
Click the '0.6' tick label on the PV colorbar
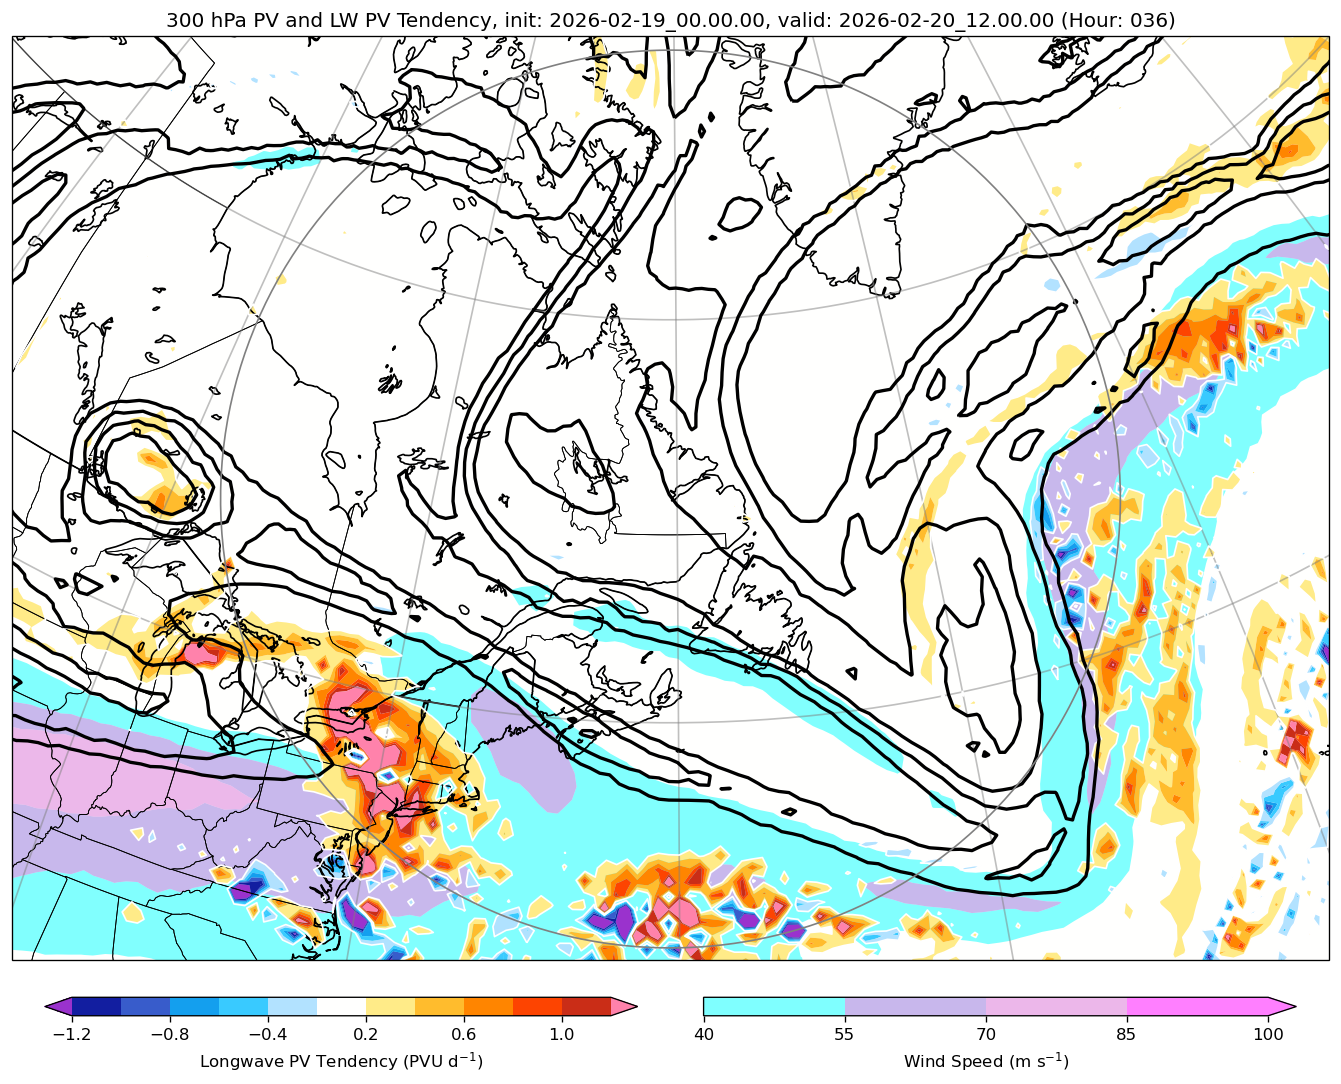(463, 1034)
